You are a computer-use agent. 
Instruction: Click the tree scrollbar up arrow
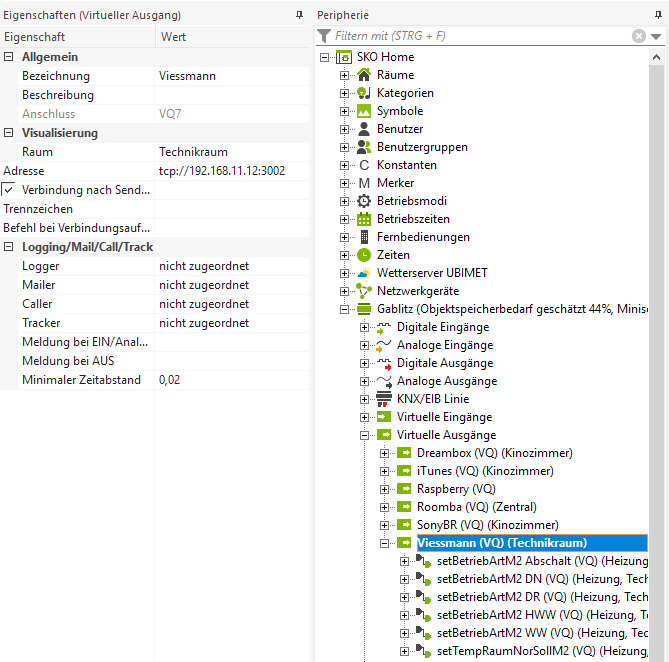point(657,57)
